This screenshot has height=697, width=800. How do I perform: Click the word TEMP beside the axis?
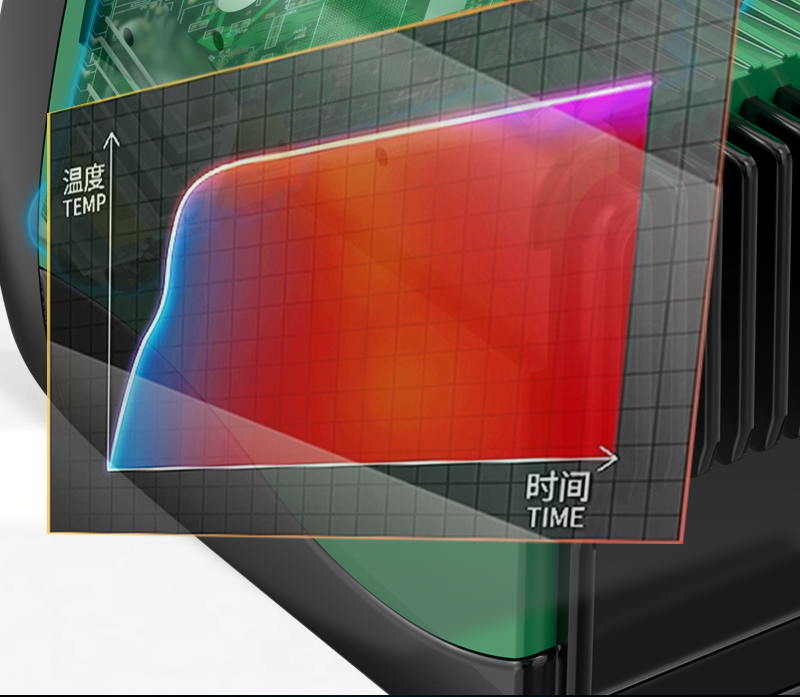coord(82,207)
